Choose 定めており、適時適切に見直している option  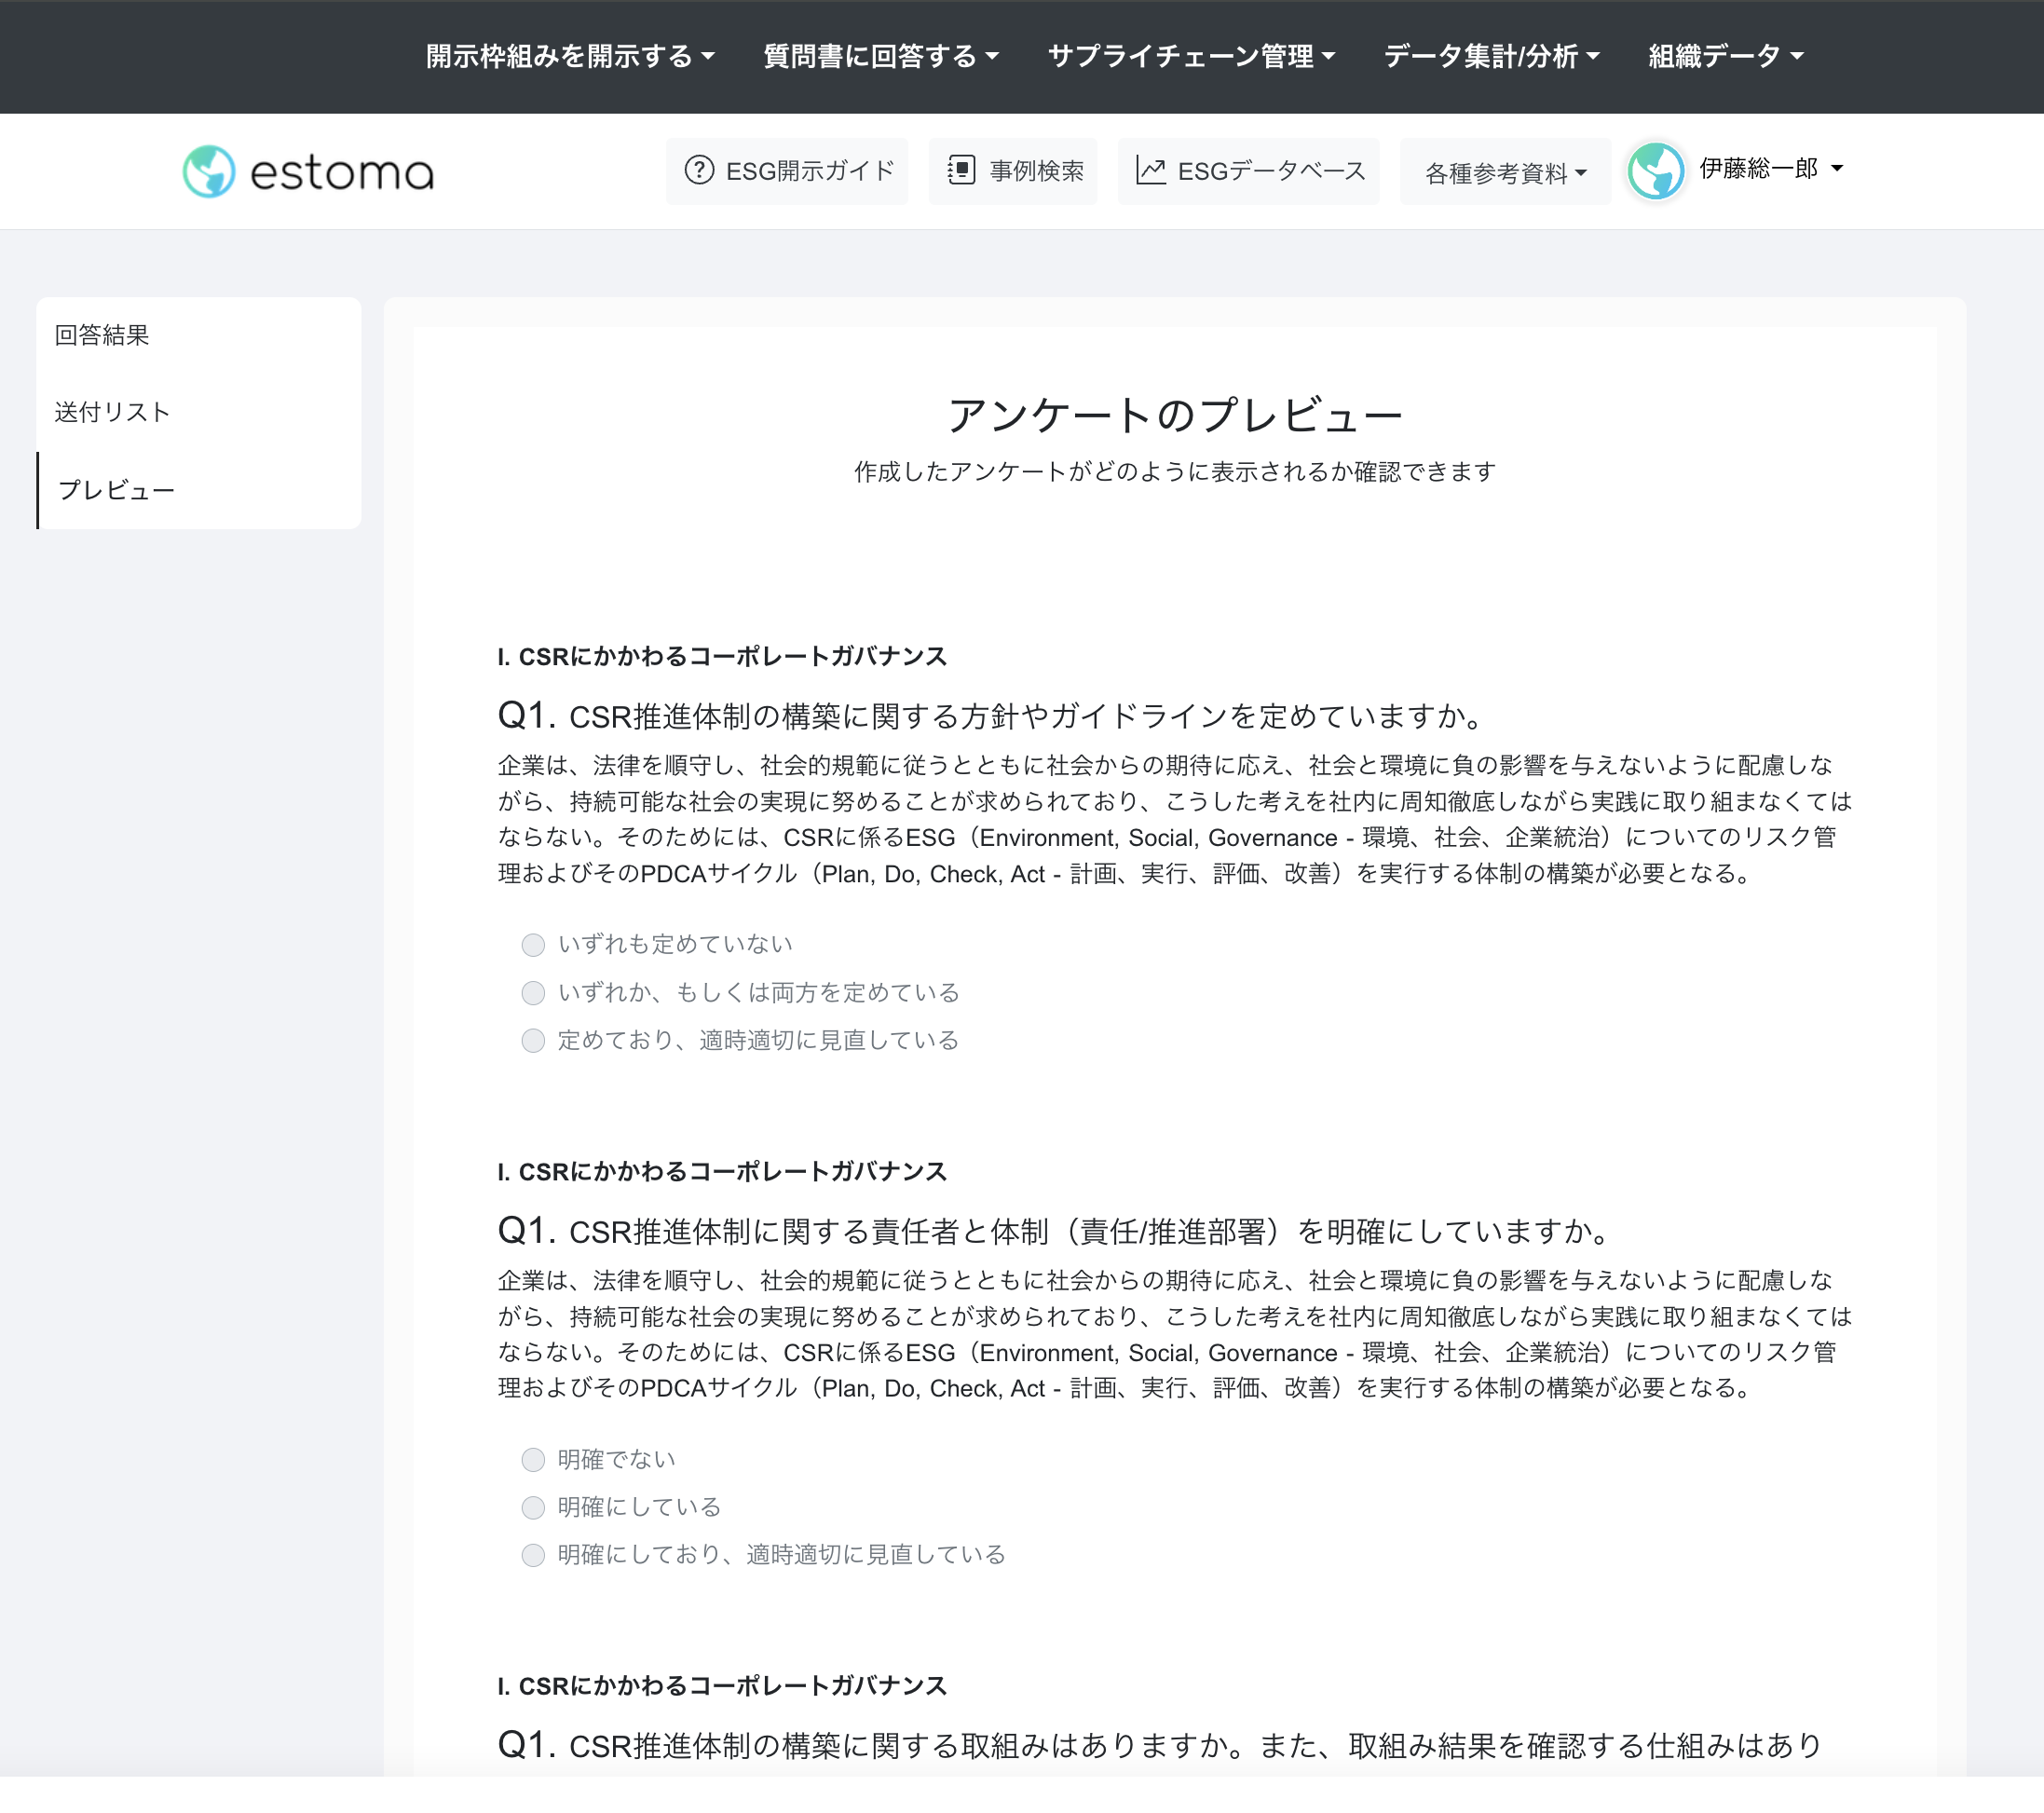pos(533,1041)
